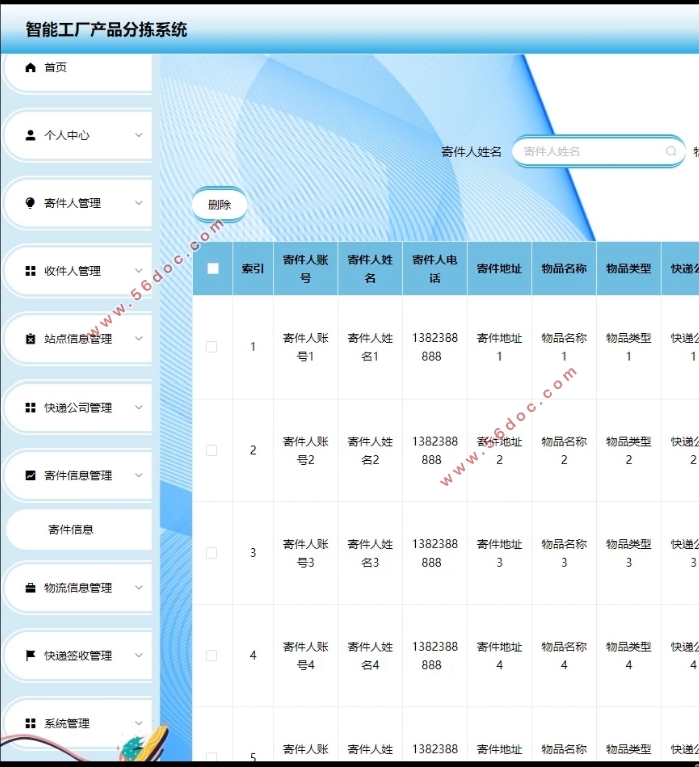
Task: Toggle the select-all checkbox in table header
Action: (x=212, y=268)
